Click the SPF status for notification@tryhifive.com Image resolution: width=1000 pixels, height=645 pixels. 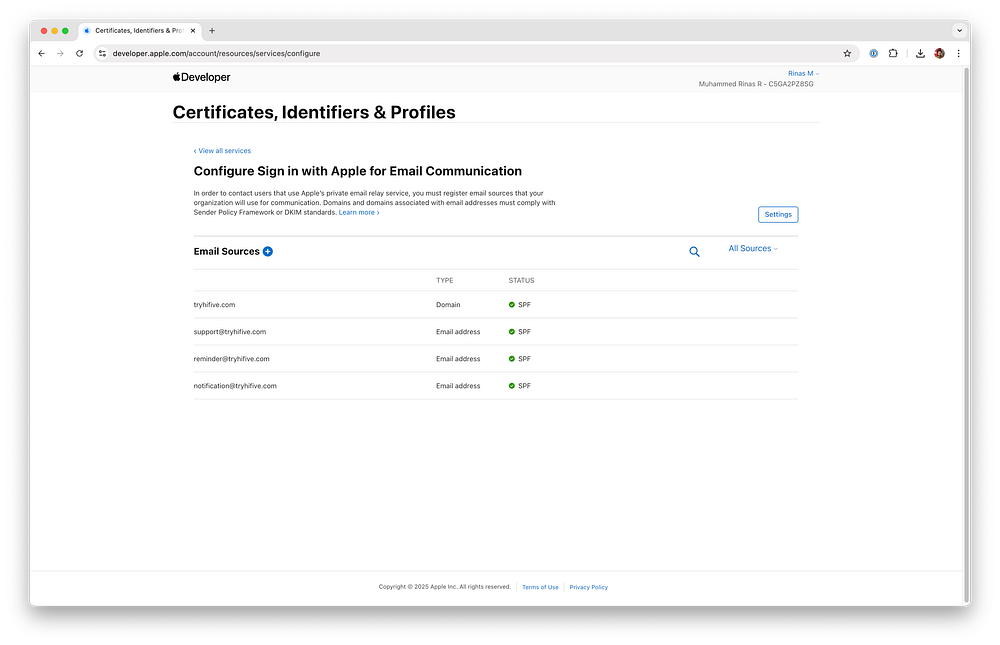520,386
